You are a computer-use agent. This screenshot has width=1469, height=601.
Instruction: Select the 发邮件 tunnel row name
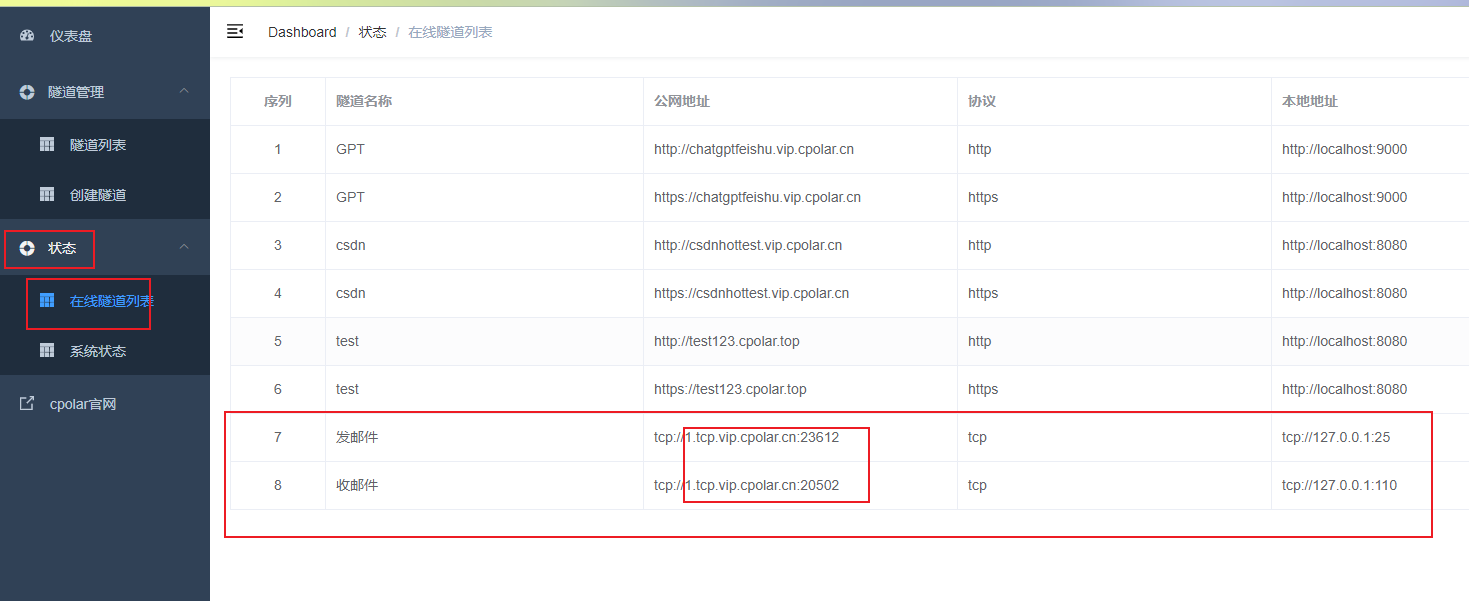[x=357, y=437]
